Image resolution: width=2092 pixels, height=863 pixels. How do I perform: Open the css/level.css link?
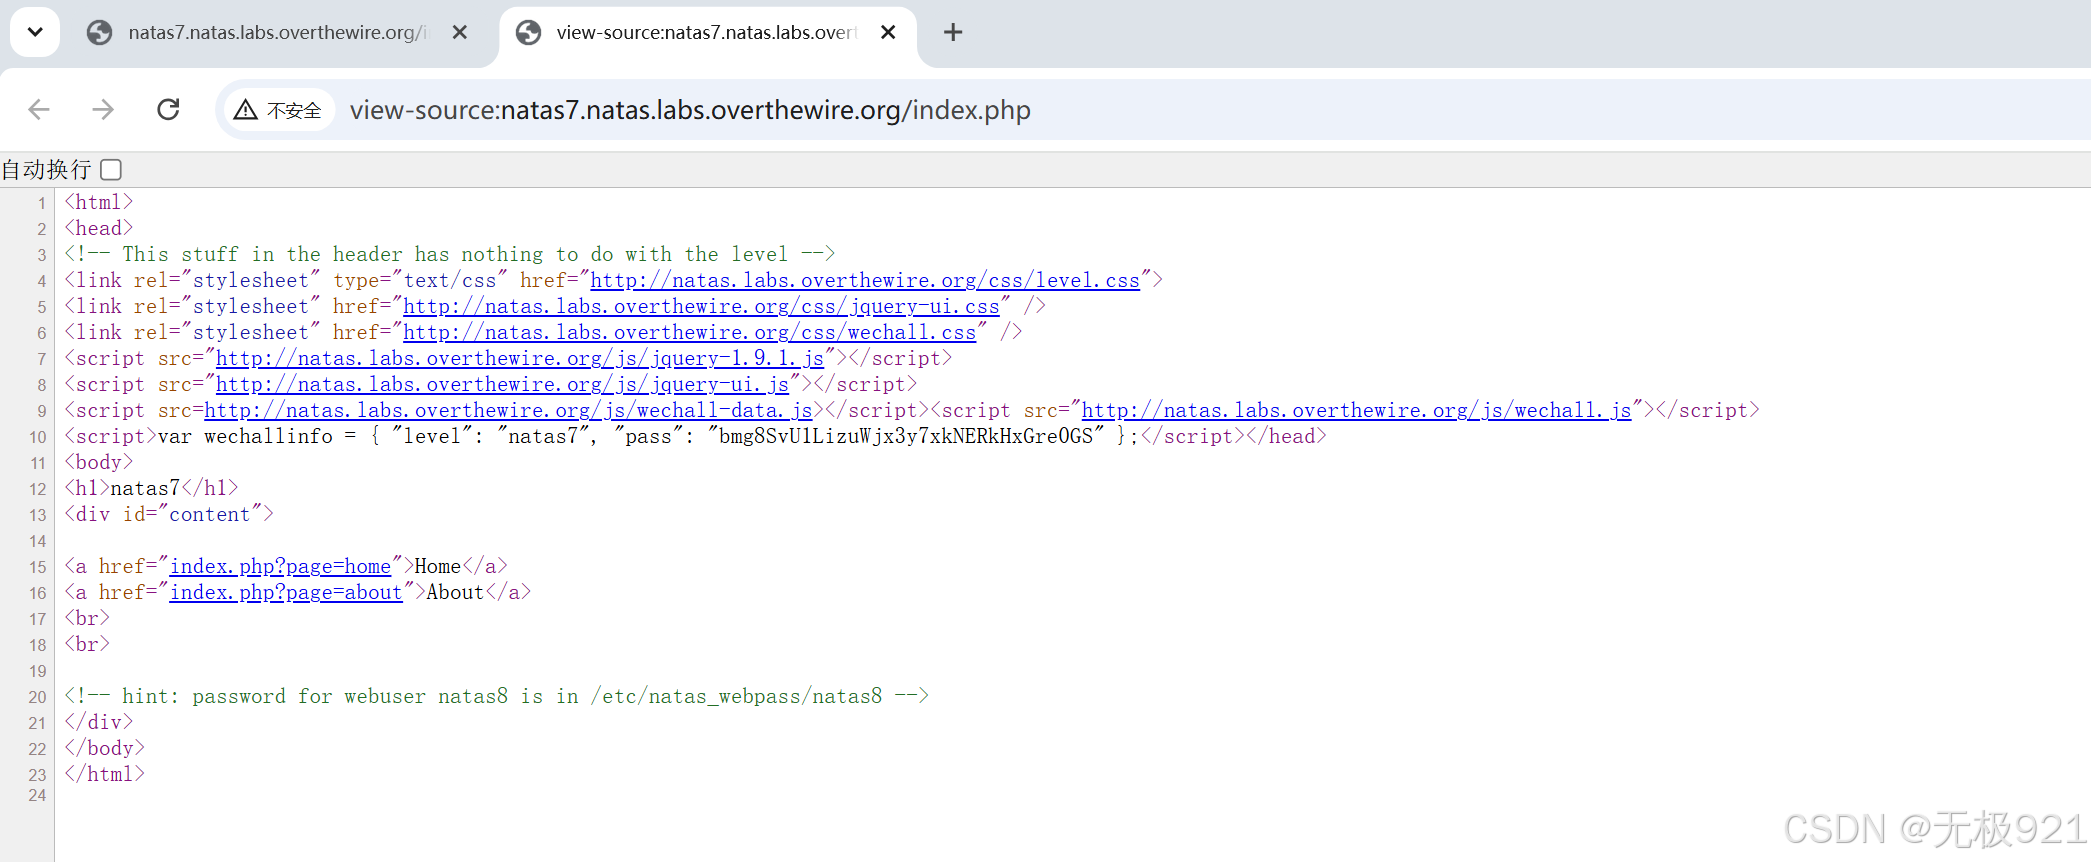pos(865,281)
